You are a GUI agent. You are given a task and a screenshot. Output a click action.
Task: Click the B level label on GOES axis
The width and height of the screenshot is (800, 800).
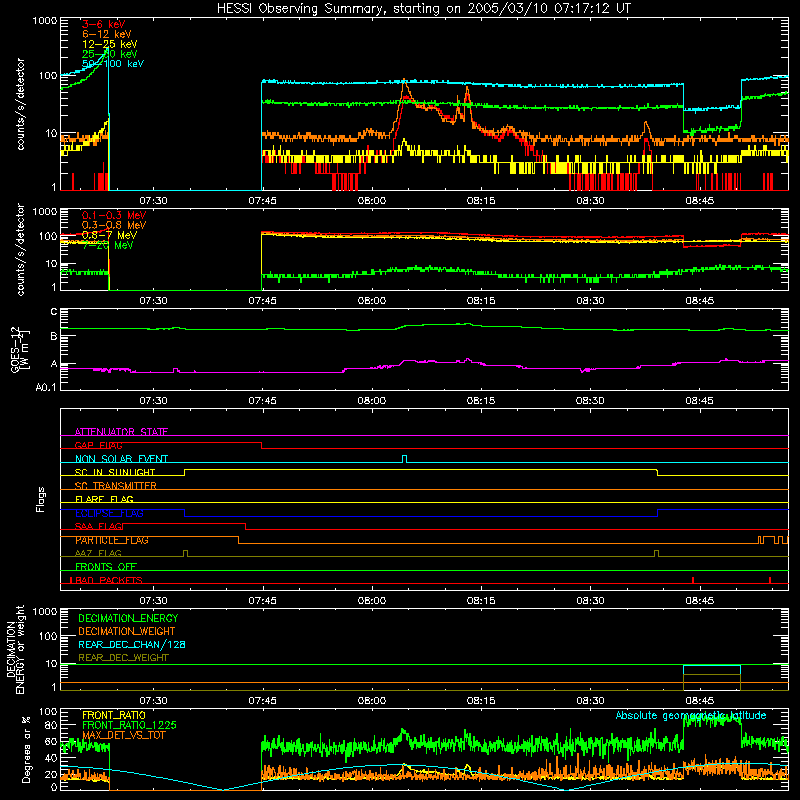tap(54, 336)
